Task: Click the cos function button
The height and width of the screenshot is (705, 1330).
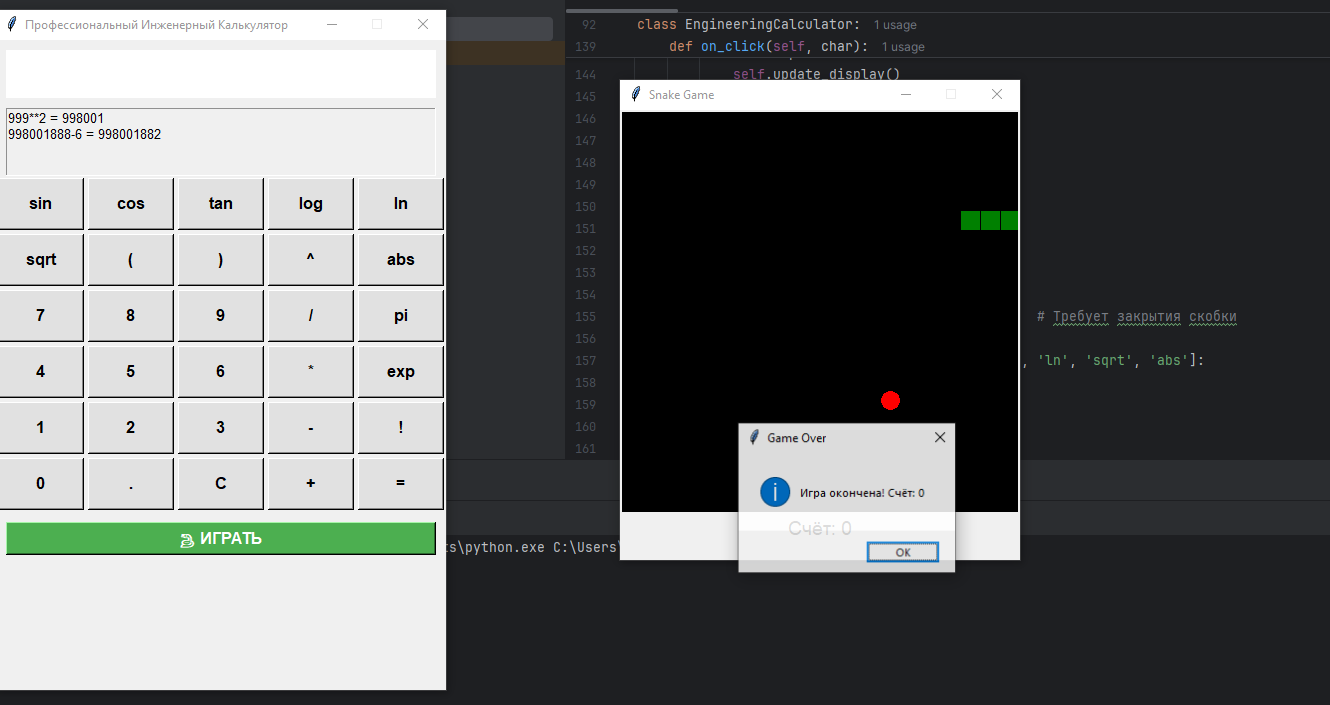Action: click(131, 204)
